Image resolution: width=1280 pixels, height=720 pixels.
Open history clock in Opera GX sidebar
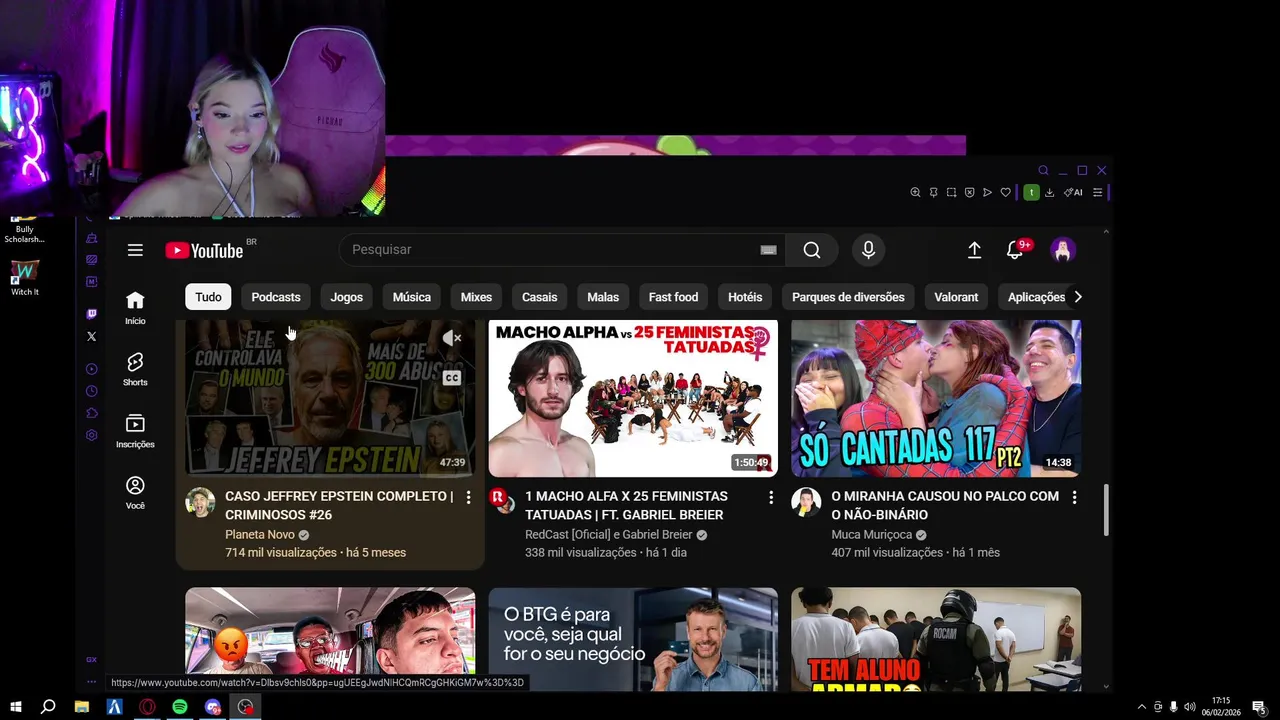(91, 391)
